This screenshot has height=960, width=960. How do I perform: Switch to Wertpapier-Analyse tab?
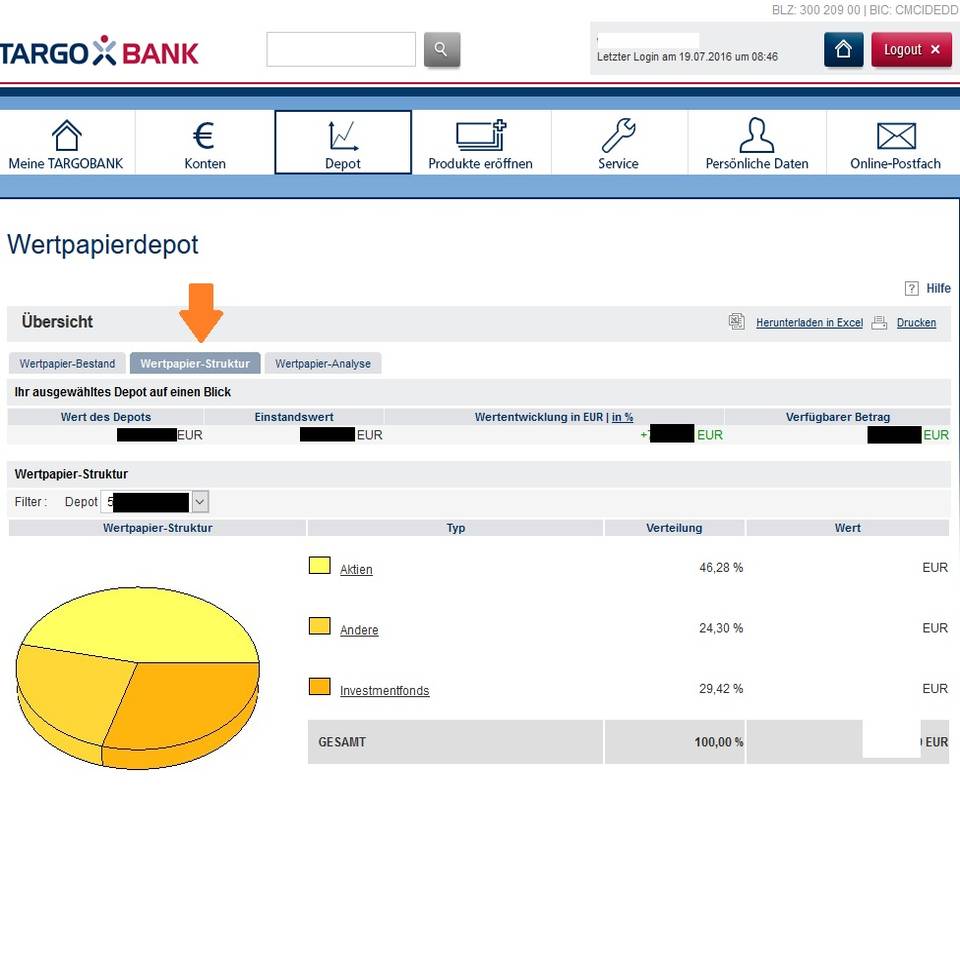[323, 364]
